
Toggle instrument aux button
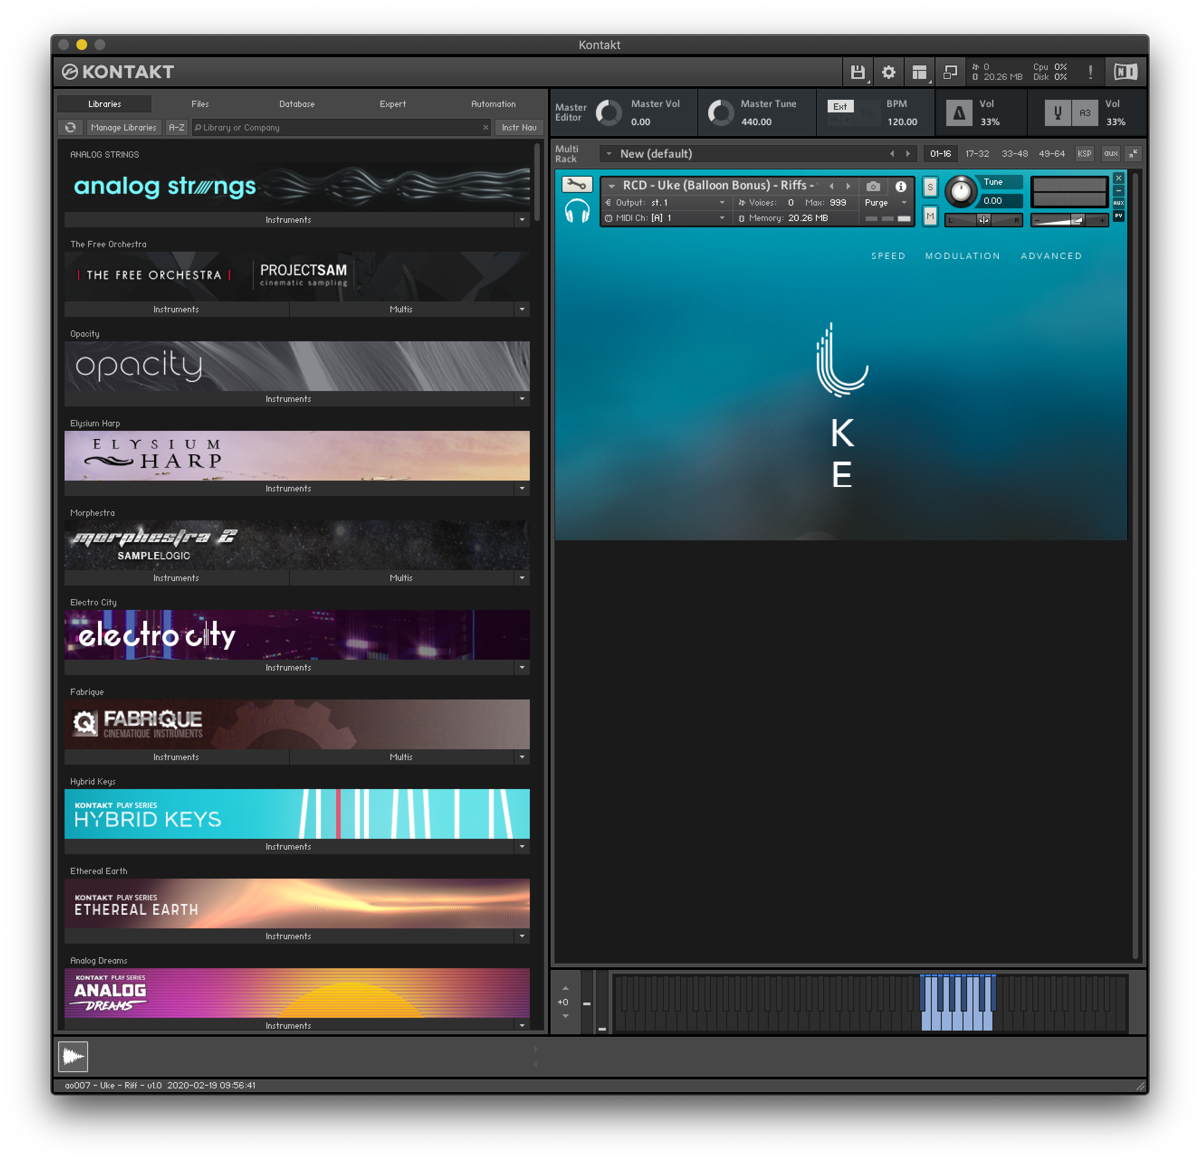click(x=1119, y=203)
